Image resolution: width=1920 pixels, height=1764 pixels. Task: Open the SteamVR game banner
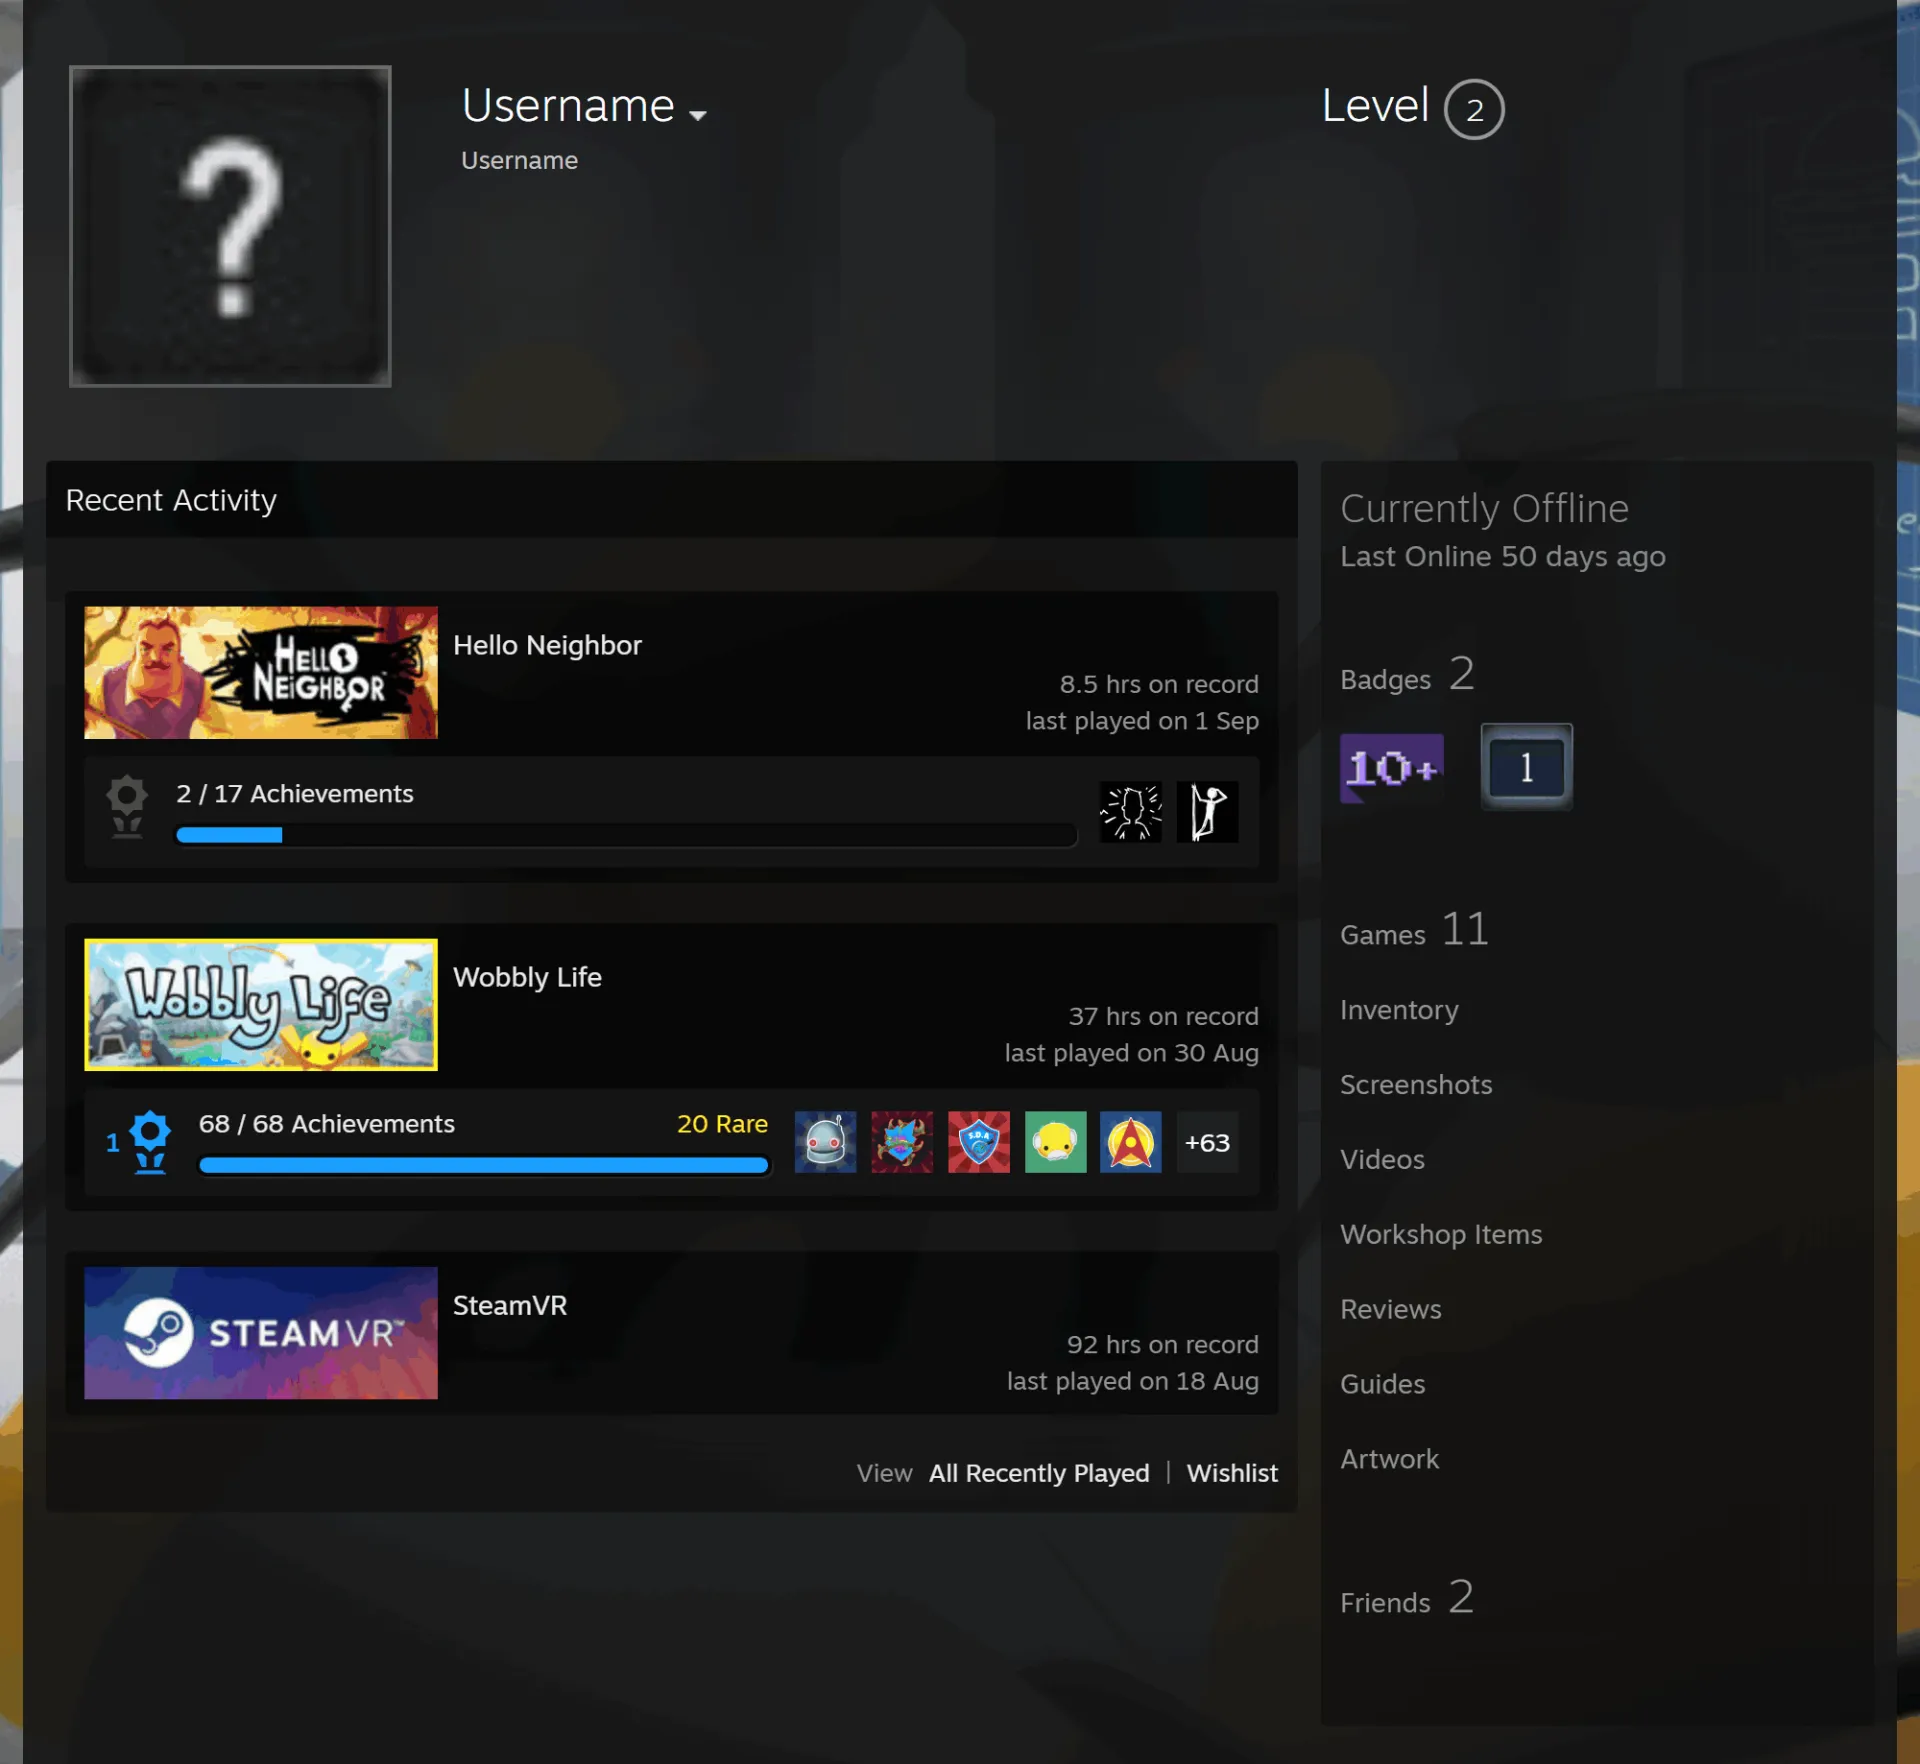(x=261, y=1333)
